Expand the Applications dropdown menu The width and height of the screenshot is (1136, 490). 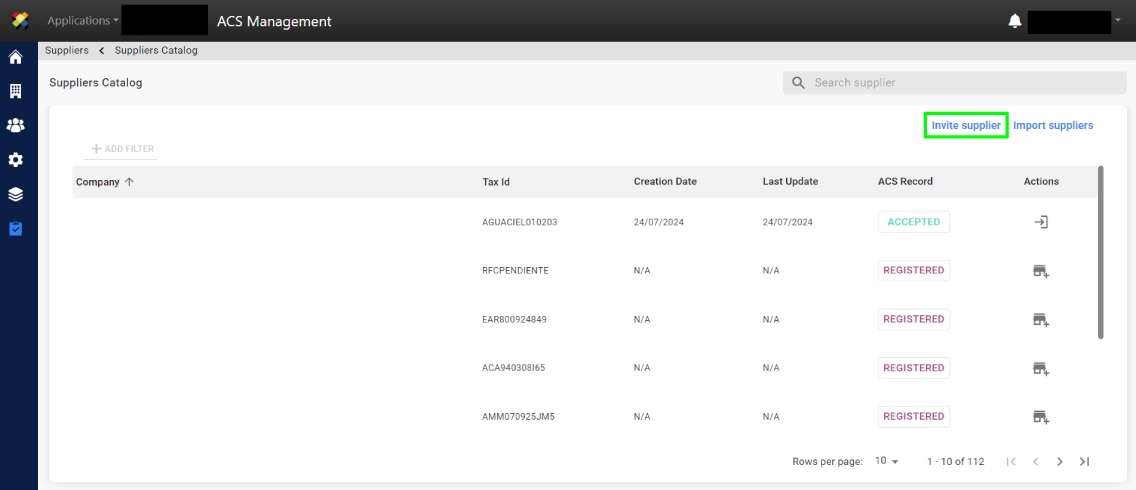point(83,20)
